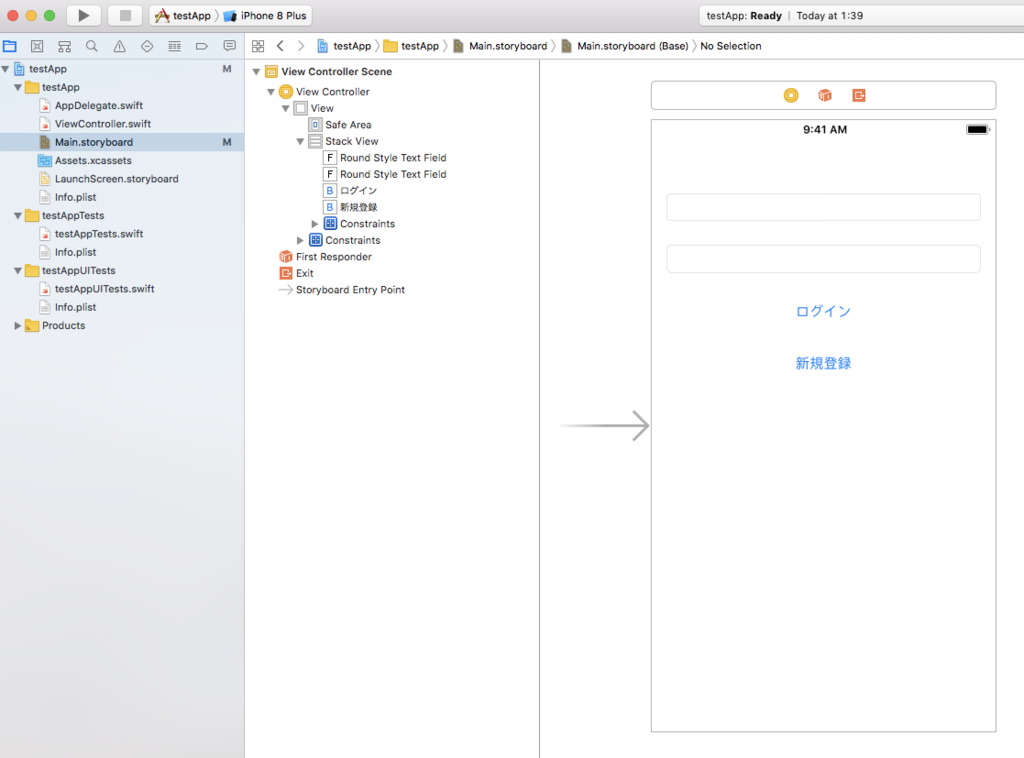This screenshot has width=1024, height=758.
Task: Go forward in editor history
Action: [300, 46]
